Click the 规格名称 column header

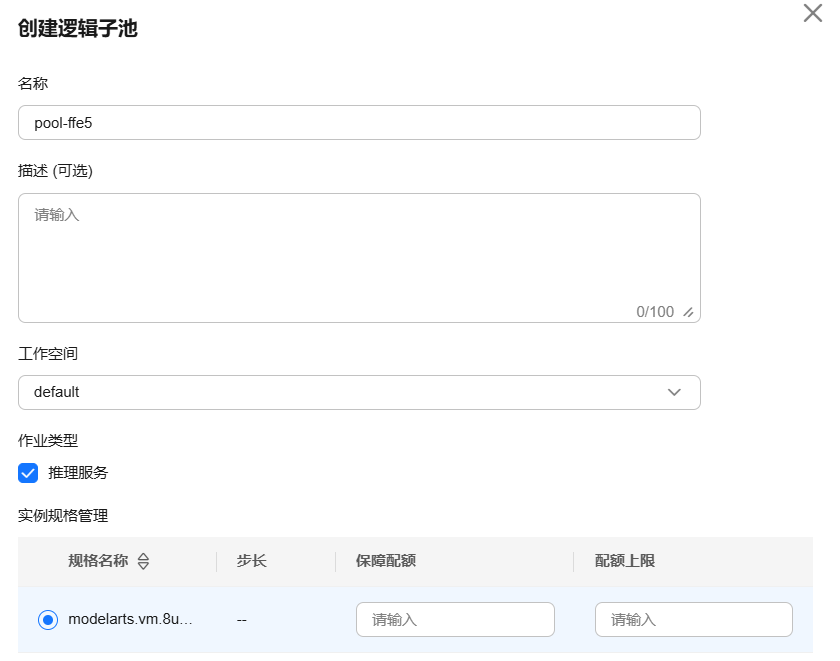(x=98, y=561)
